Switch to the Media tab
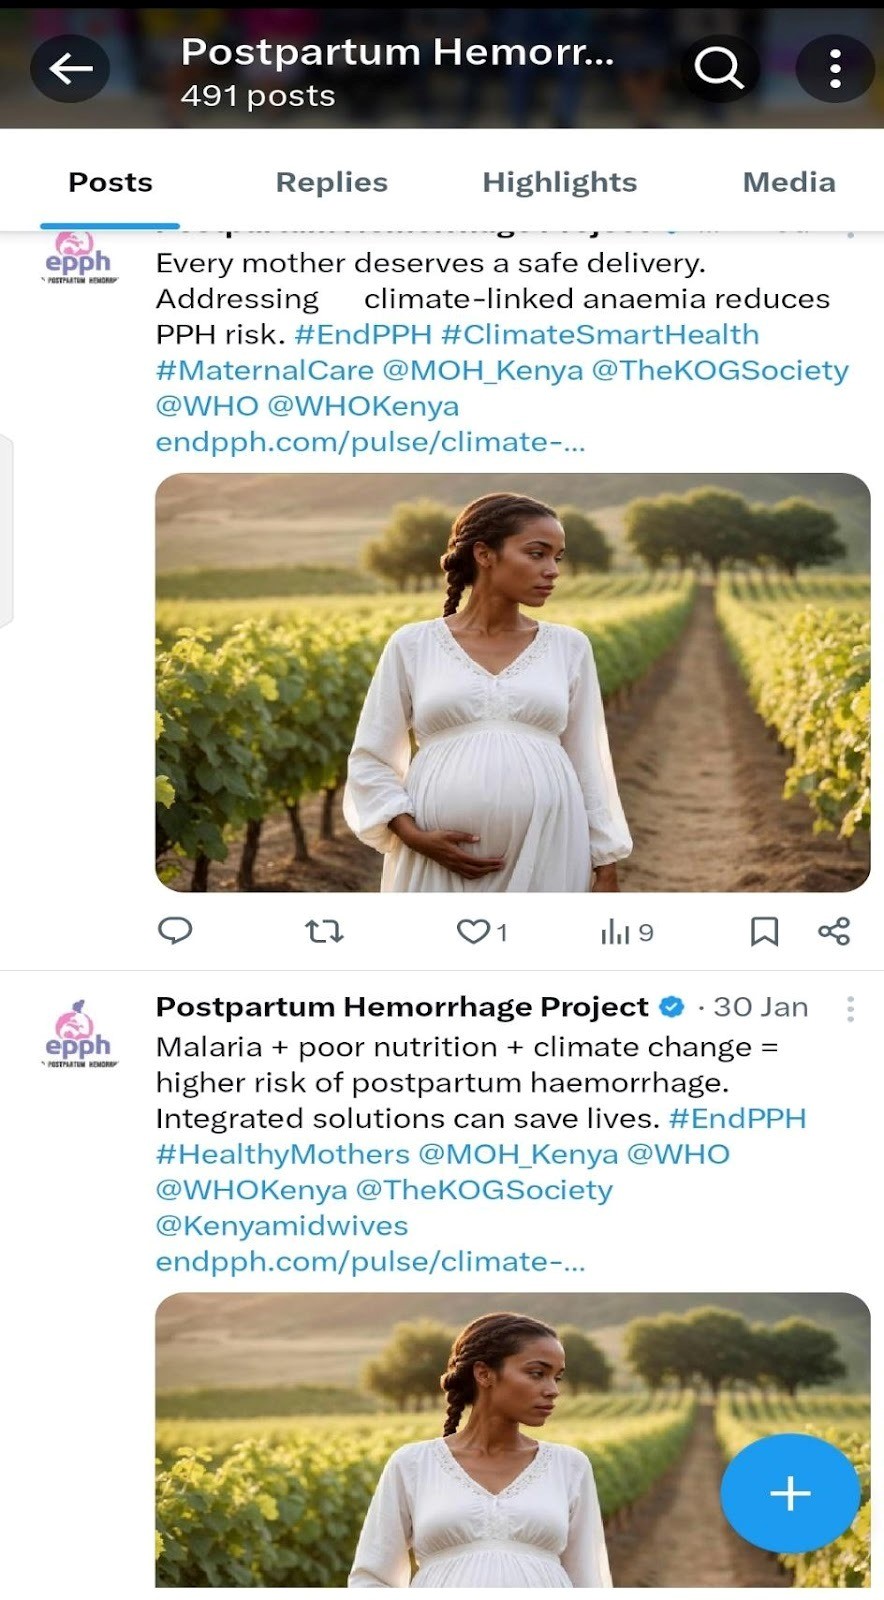This screenshot has width=884, height=1600. pos(788,181)
